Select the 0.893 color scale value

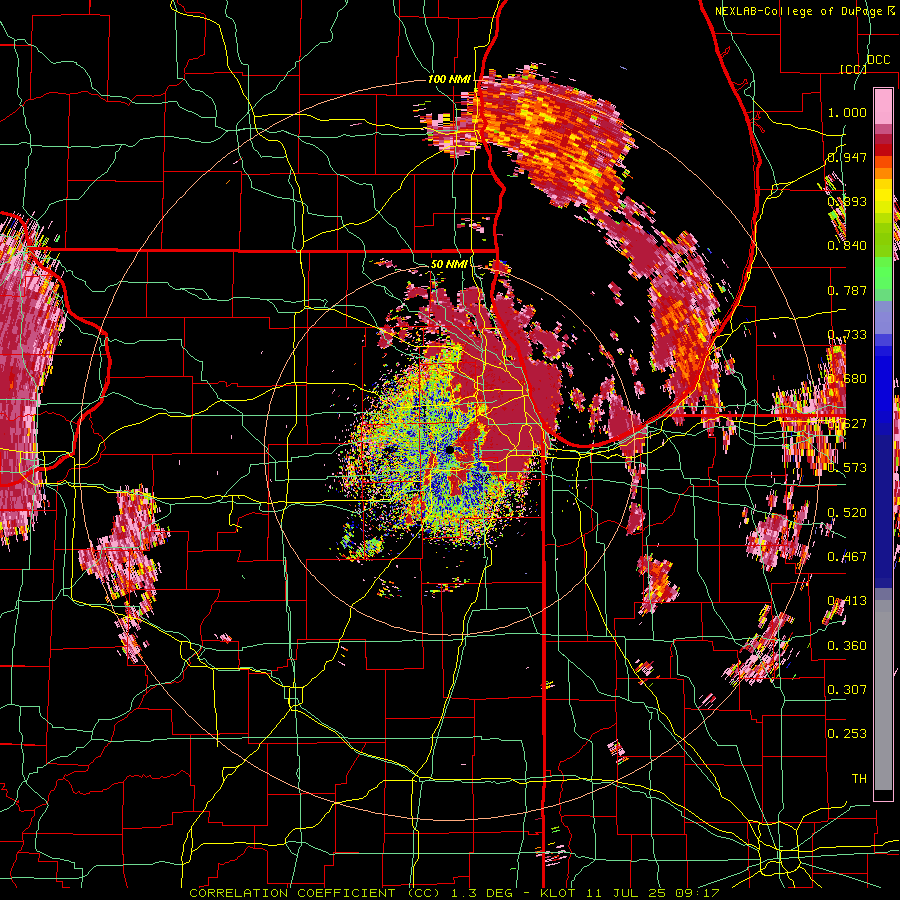tap(847, 201)
